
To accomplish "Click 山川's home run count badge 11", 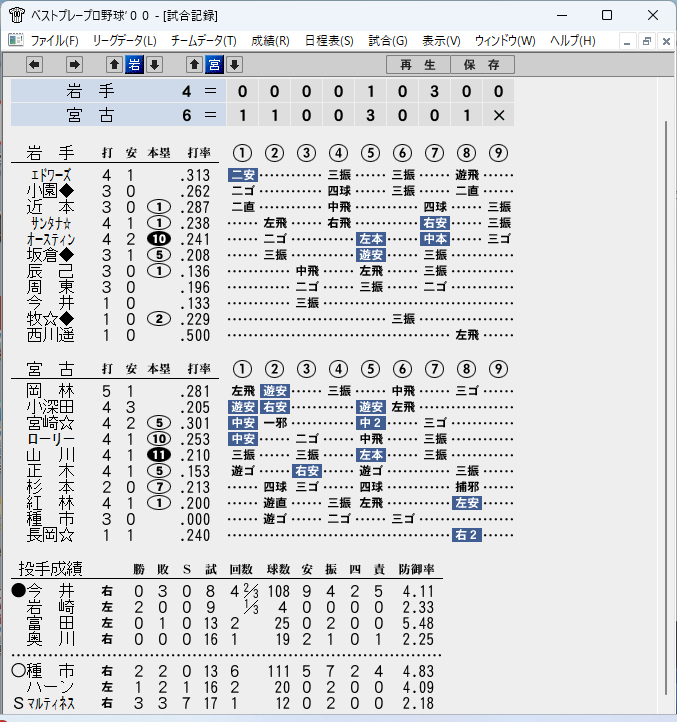I will coord(159,455).
